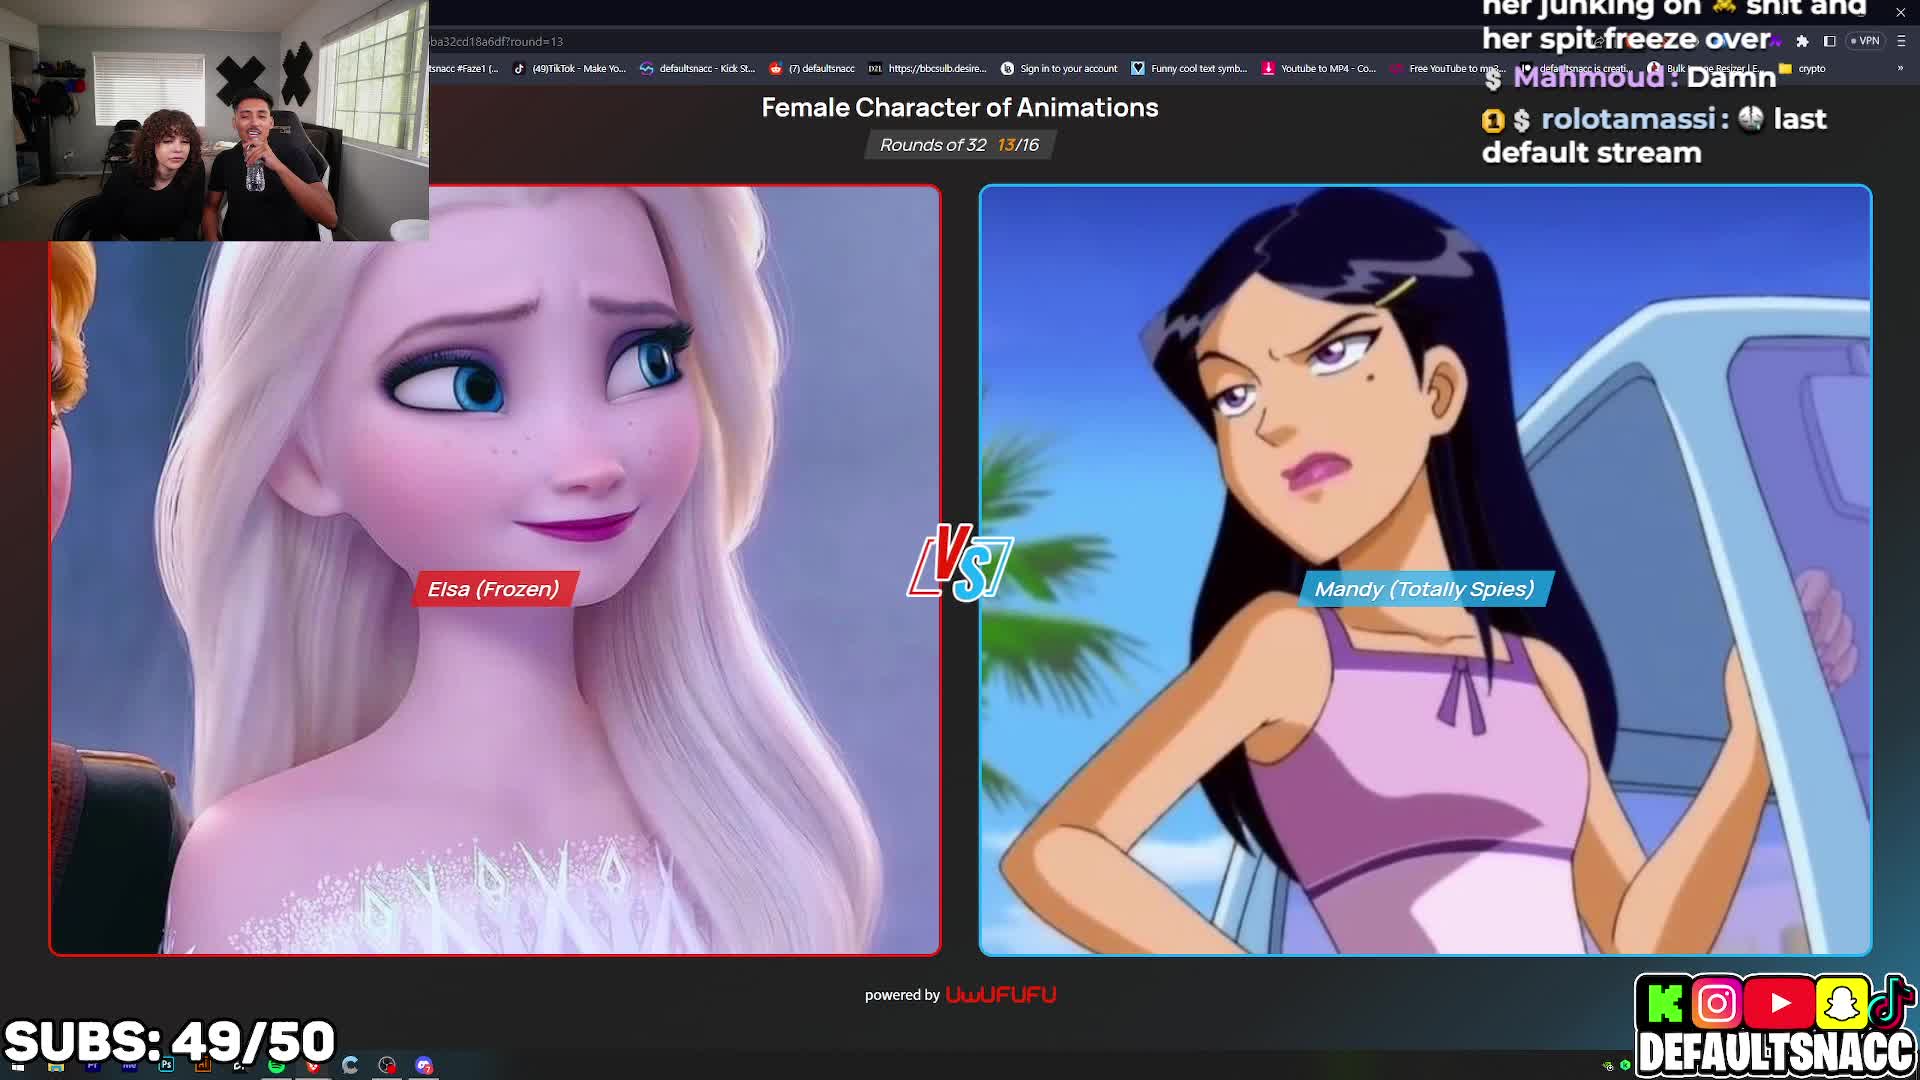This screenshot has width=1920, height=1080.
Task: Click the Elsa (Frozen) name label
Action: point(493,589)
